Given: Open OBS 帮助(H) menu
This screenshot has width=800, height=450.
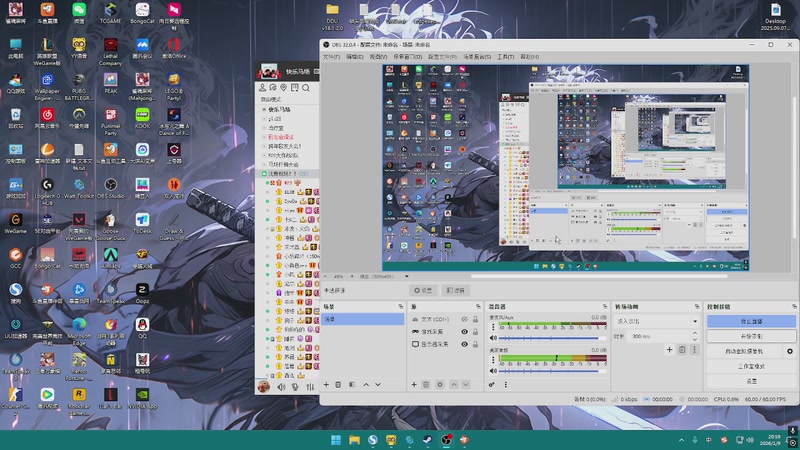Looking at the screenshot, I should click(x=530, y=57).
